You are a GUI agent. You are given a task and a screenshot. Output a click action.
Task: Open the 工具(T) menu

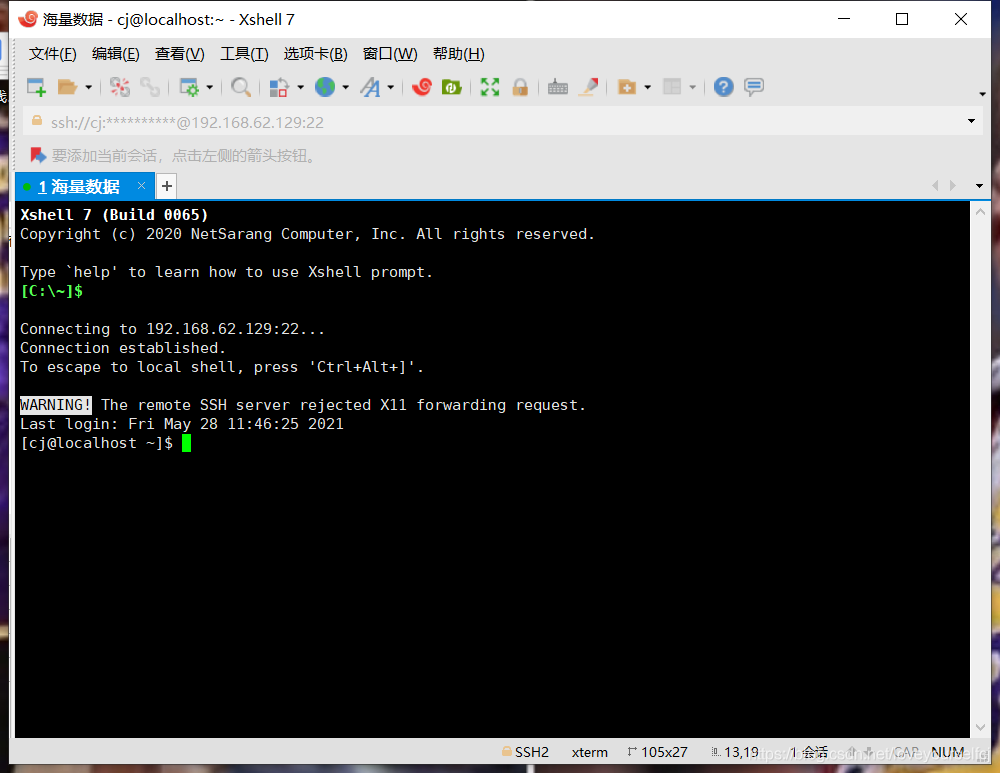tap(244, 54)
